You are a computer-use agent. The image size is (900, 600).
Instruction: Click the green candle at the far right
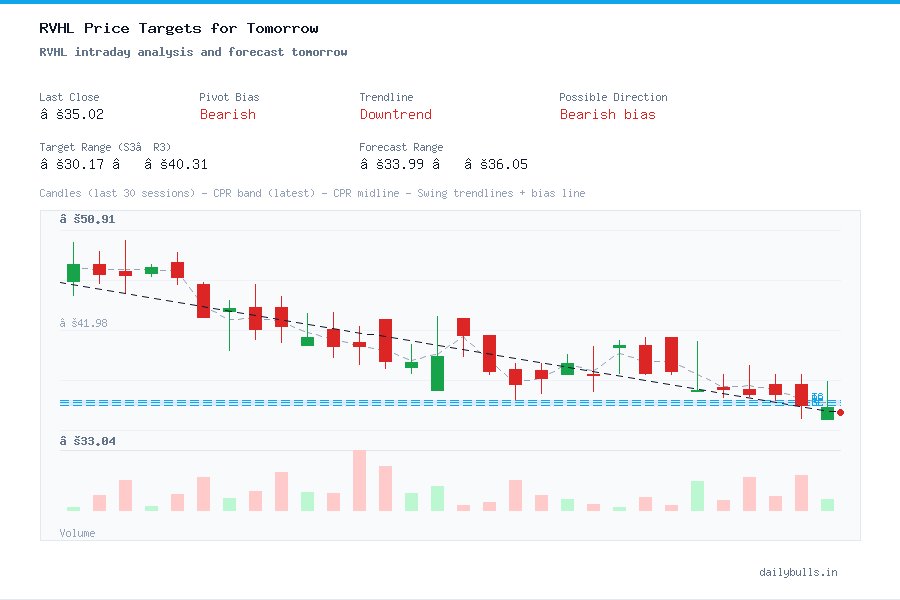point(828,412)
